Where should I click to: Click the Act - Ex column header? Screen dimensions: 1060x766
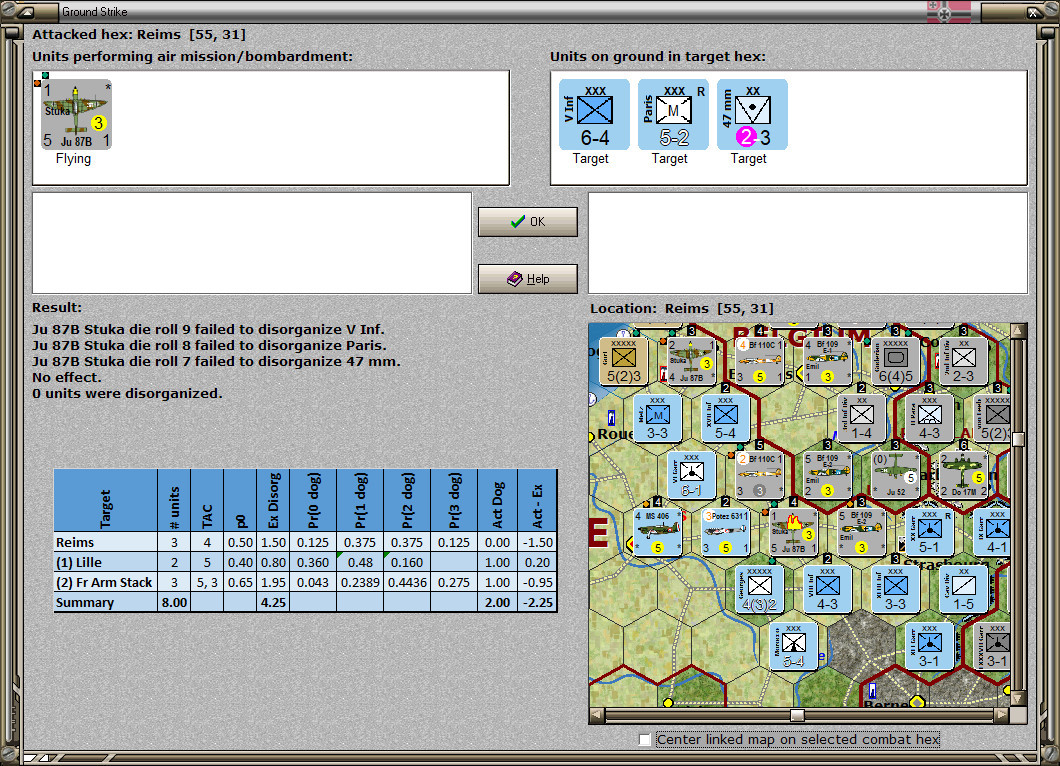point(537,500)
